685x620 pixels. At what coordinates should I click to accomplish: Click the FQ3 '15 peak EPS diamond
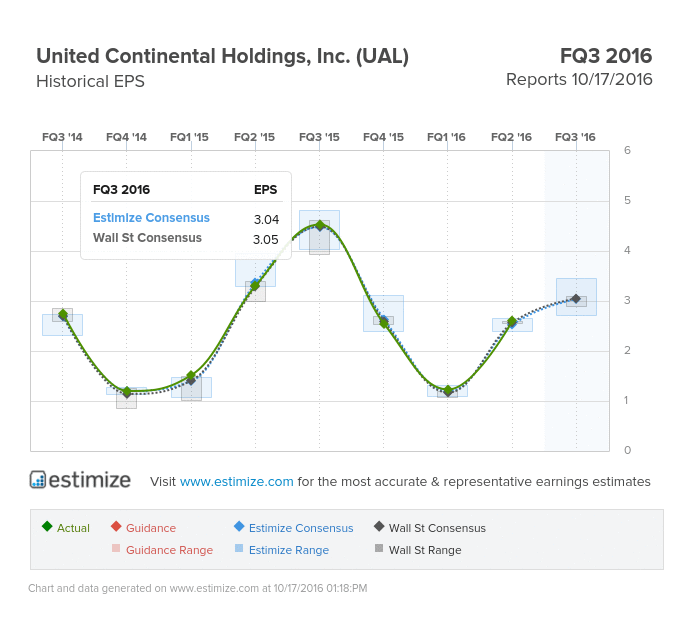320,225
